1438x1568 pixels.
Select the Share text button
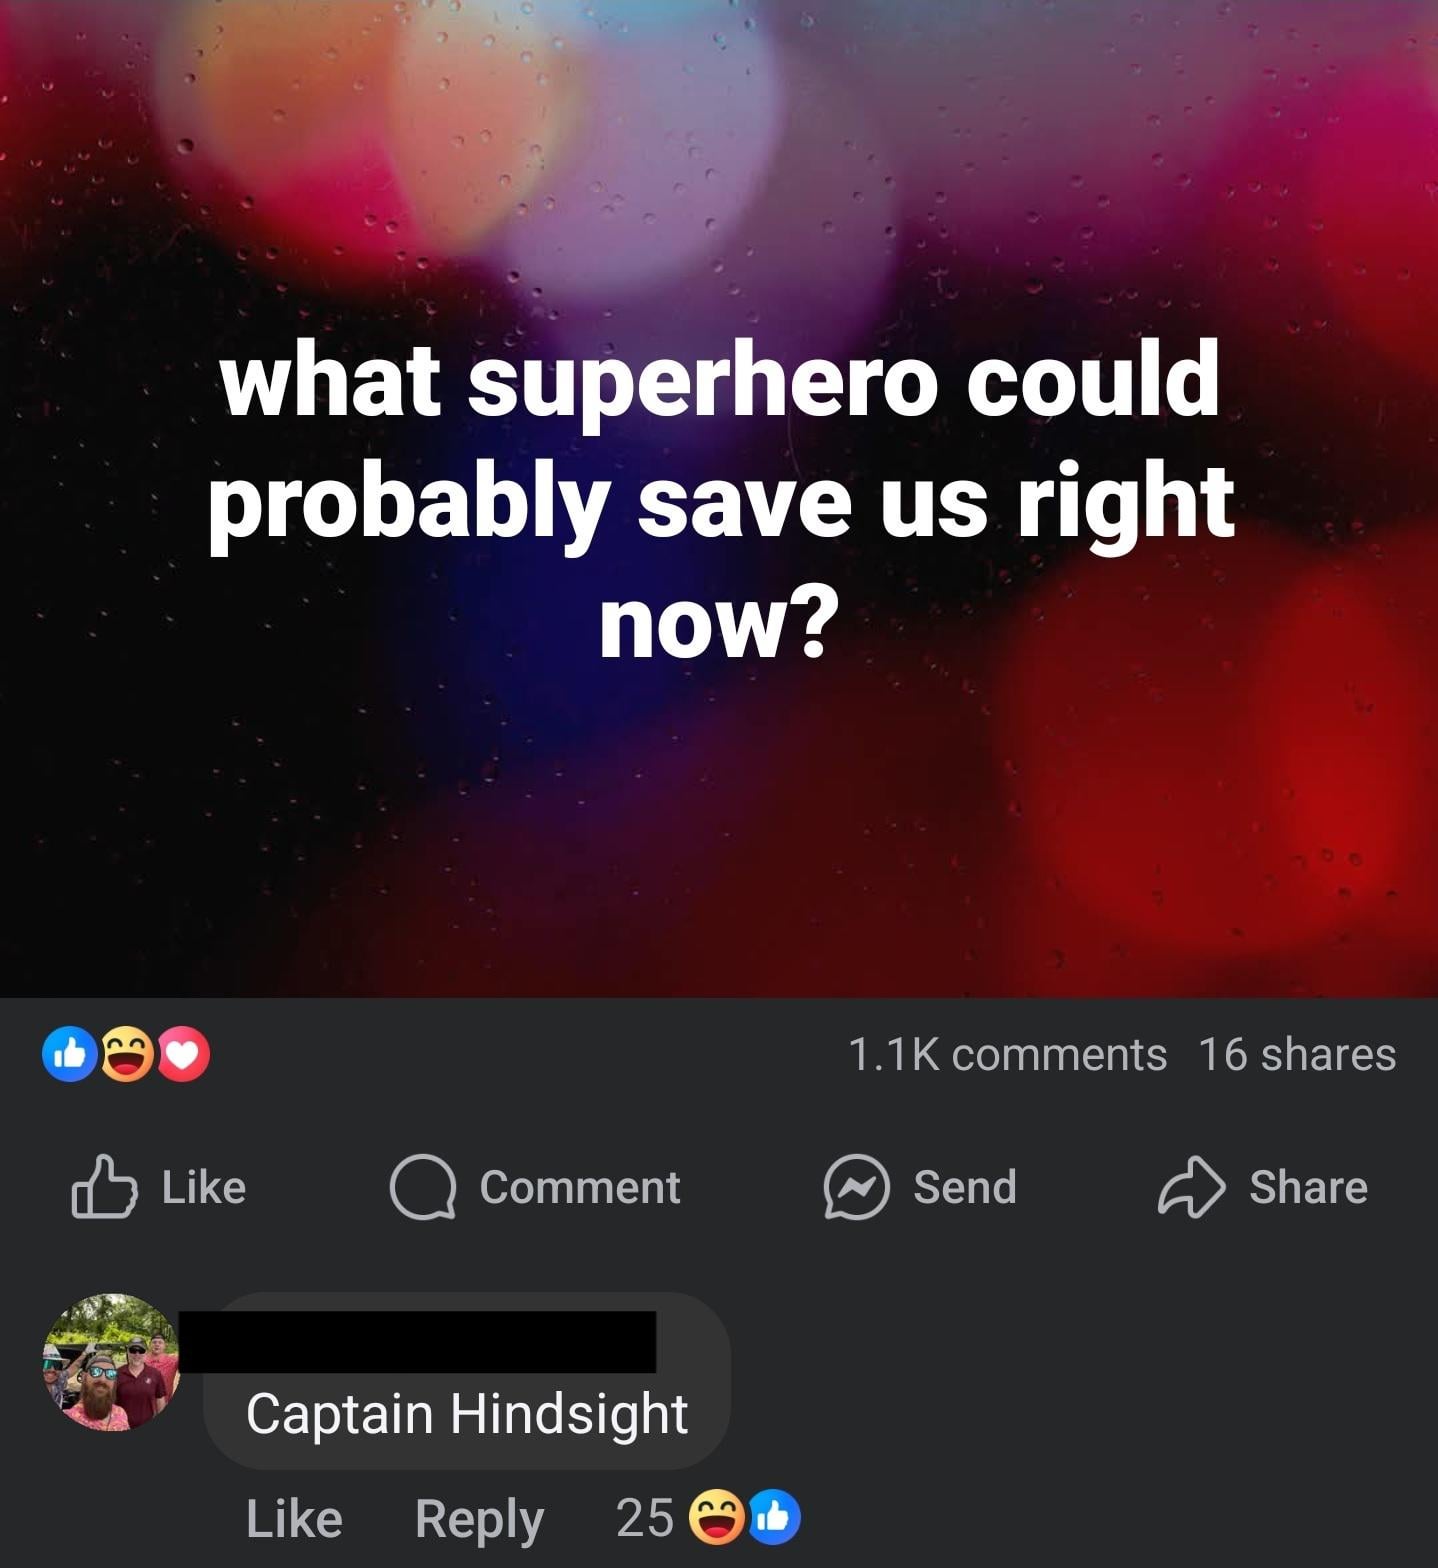click(1308, 1187)
